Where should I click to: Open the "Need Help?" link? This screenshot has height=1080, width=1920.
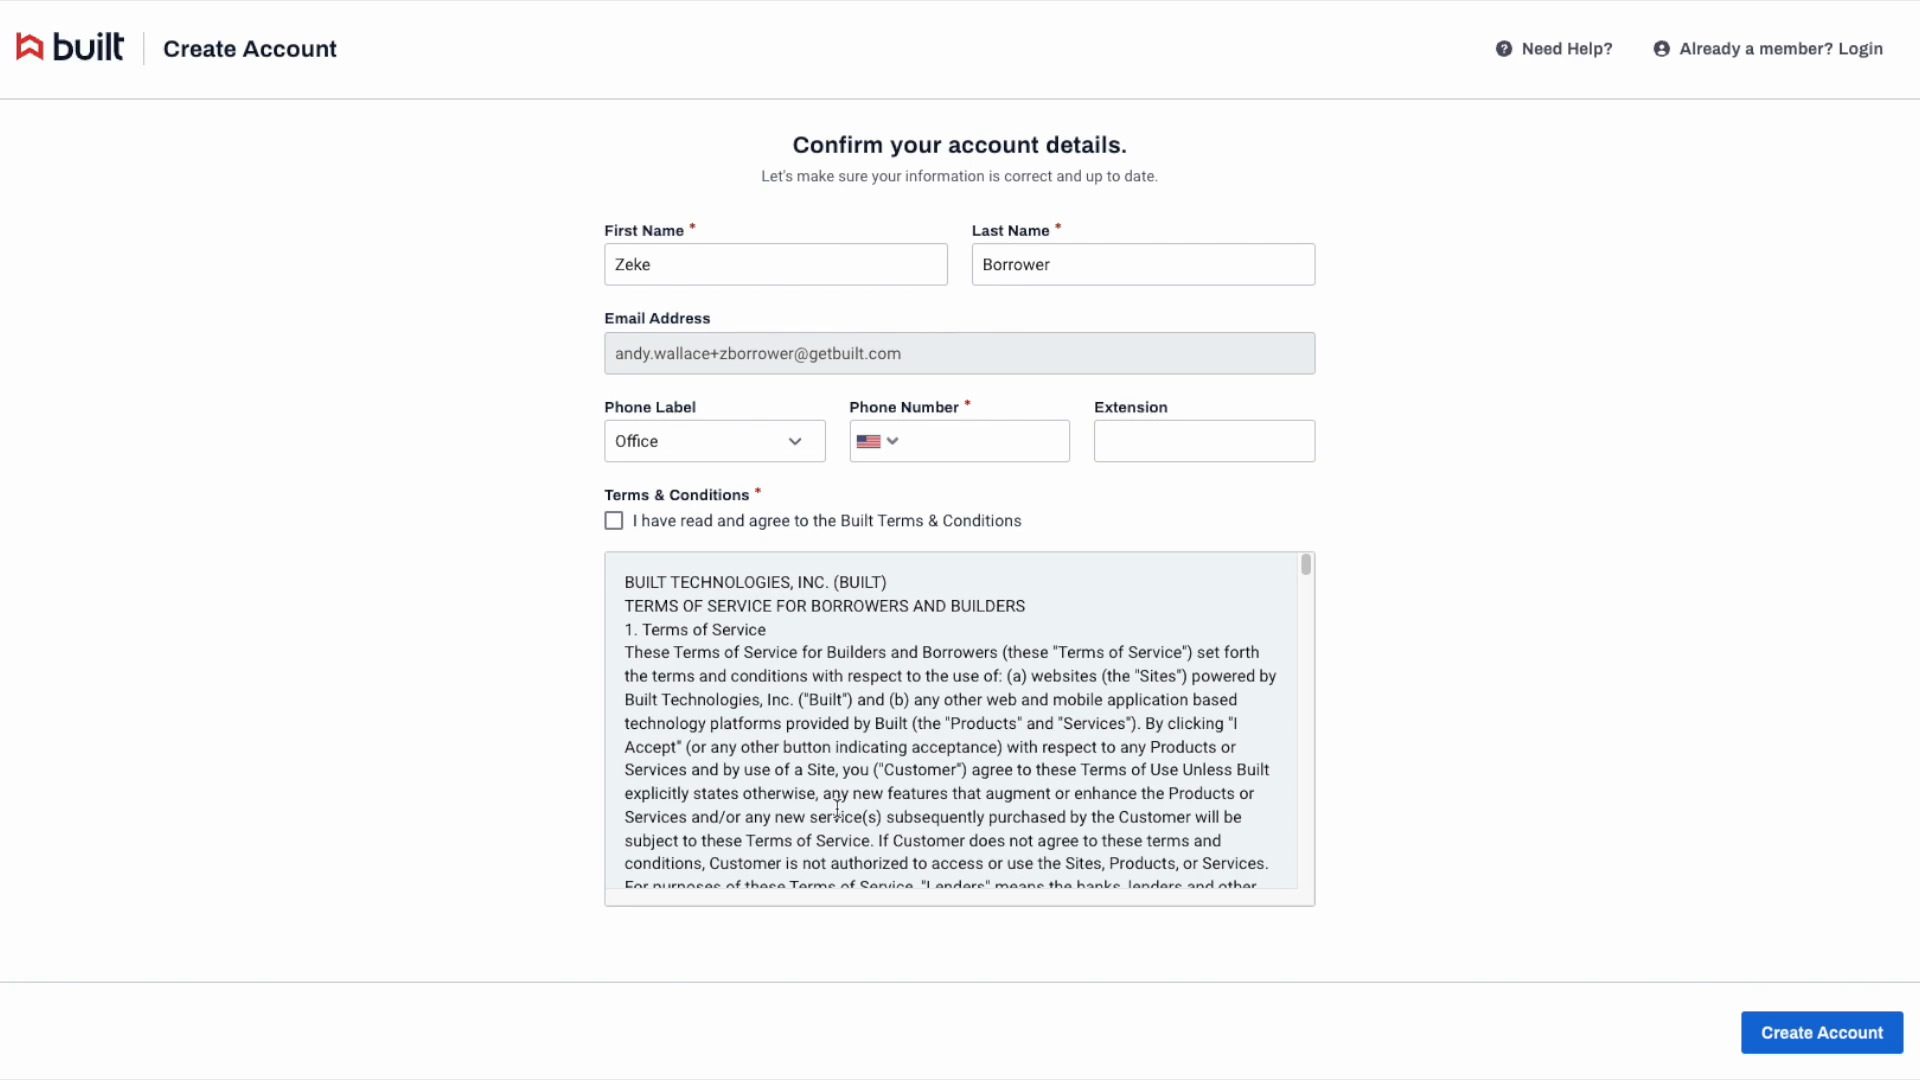(x=1566, y=49)
